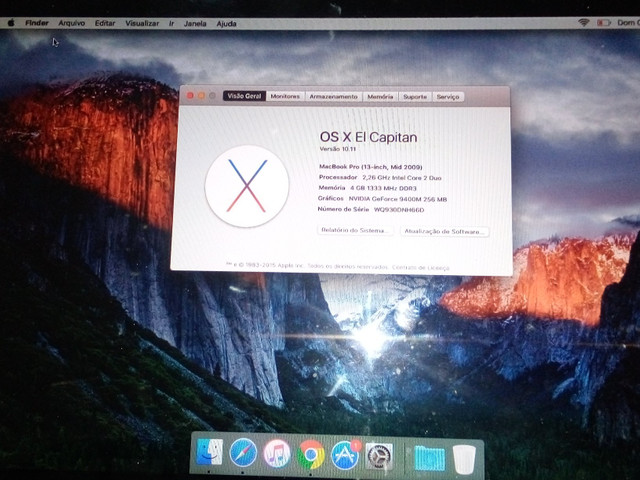Open the Contrato de Licença link
Image resolution: width=640 pixels, height=480 pixels.
coord(420,268)
